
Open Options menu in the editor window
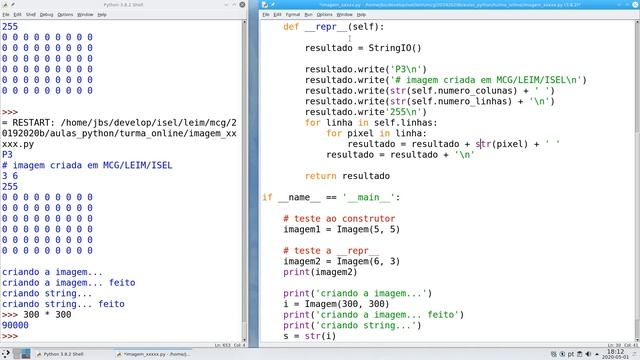coord(324,14)
